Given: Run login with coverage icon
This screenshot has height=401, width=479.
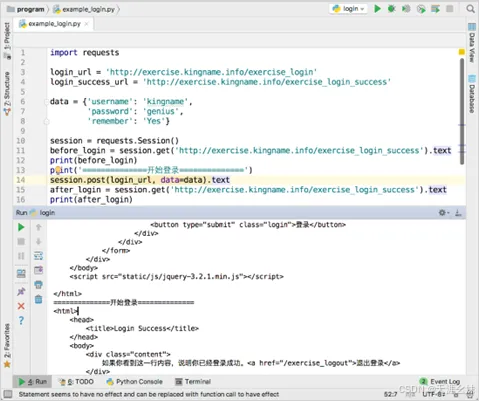Looking at the screenshot, I should (x=406, y=9).
